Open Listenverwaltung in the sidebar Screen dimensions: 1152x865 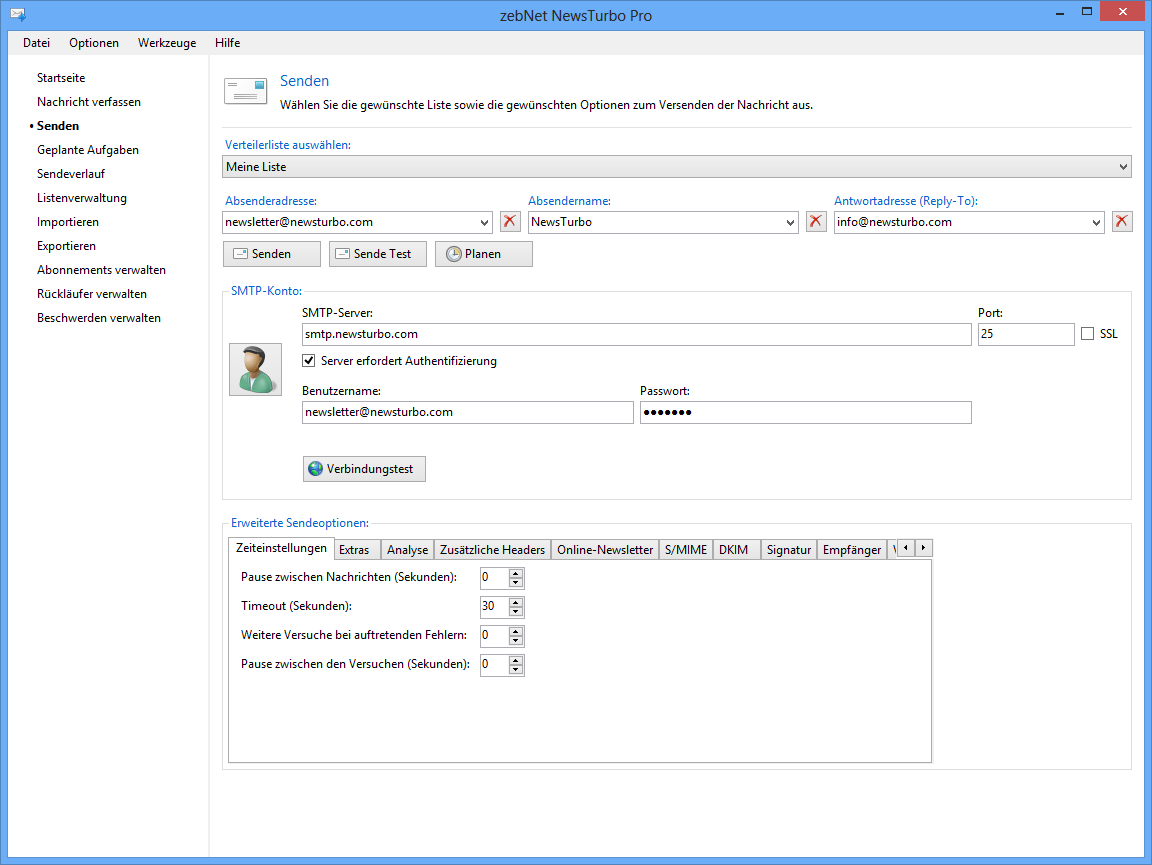click(x=82, y=198)
